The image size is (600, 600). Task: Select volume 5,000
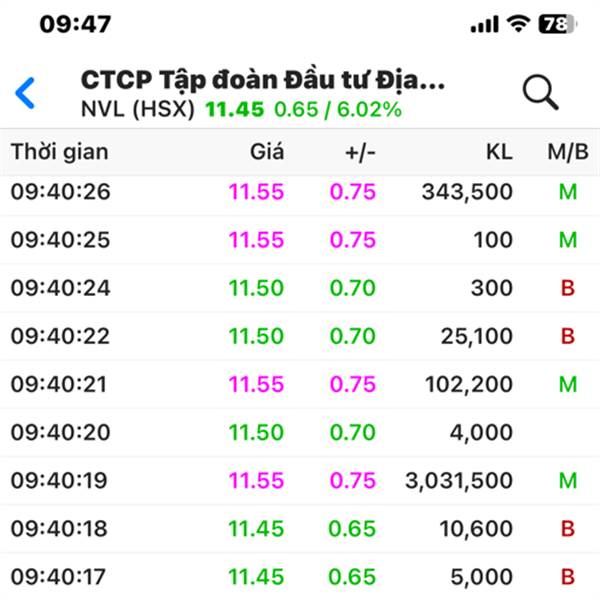coord(482,578)
